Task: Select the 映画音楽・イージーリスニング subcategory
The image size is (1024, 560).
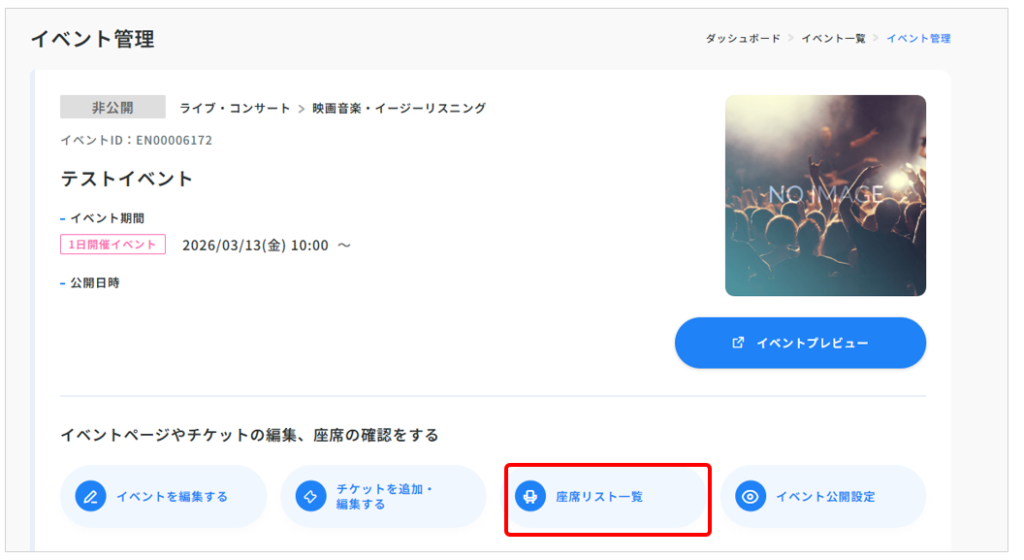Action: pos(399,108)
